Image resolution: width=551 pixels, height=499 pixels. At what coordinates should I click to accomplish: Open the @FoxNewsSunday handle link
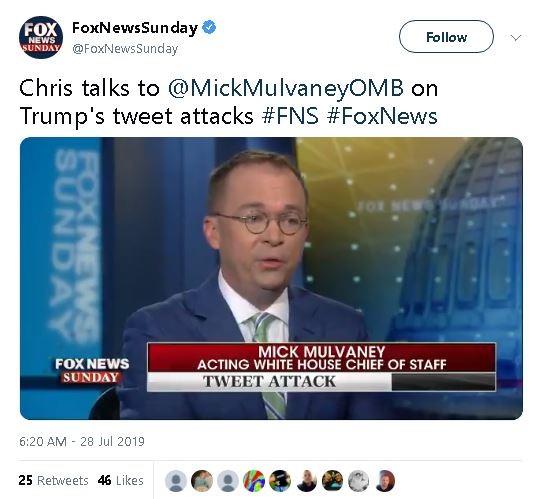coord(125,48)
